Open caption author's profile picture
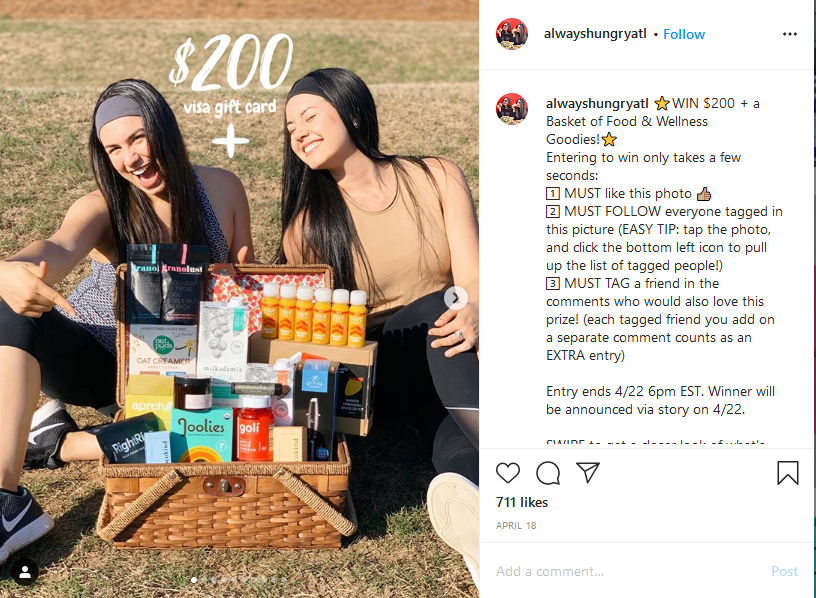Screen dimensions: 816x598 pos(512,109)
